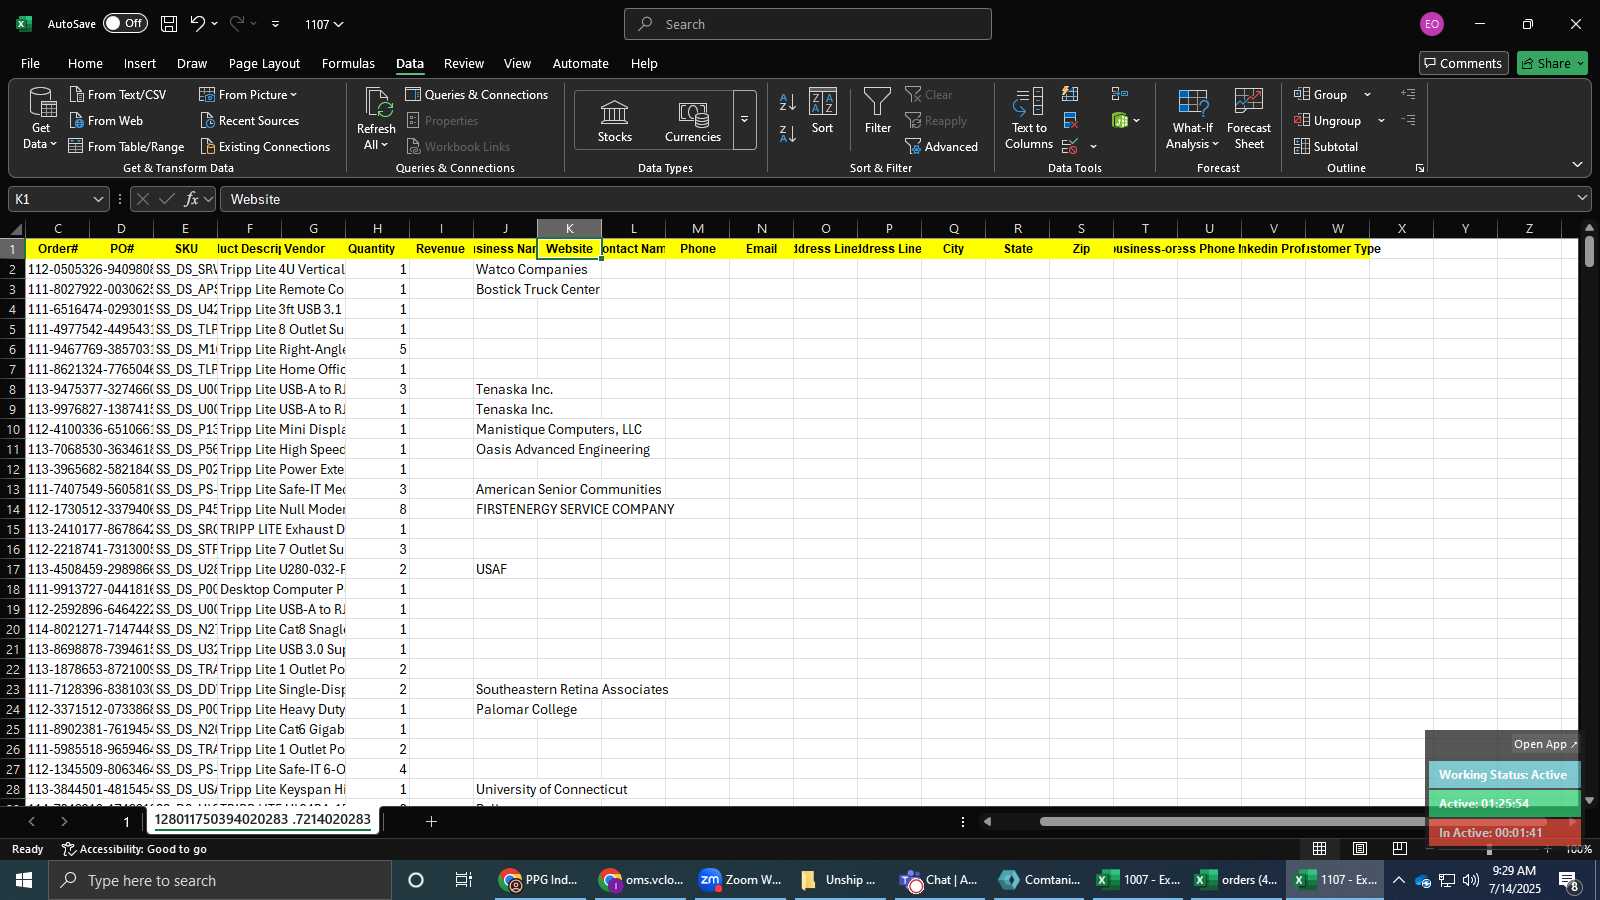The height and width of the screenshot is (900, 1600).
Task: Open the File menu
Action: [31, 63]
